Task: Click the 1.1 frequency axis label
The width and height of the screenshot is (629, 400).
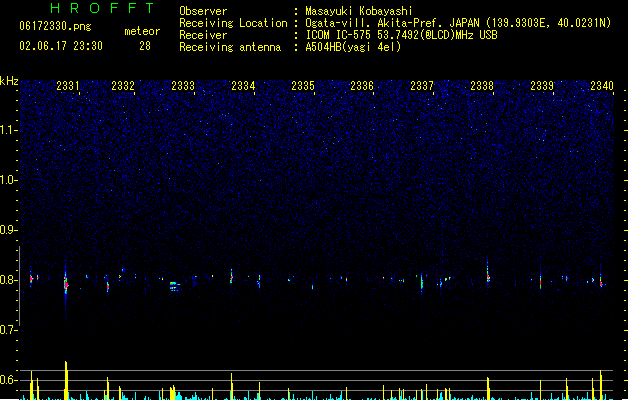Action: (8, 130)
